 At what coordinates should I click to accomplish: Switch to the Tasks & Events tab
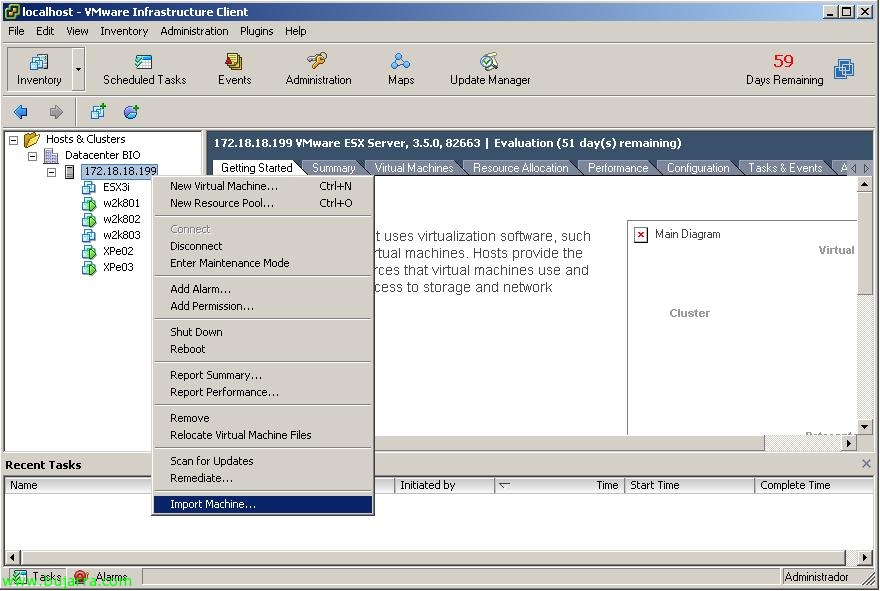785,168
